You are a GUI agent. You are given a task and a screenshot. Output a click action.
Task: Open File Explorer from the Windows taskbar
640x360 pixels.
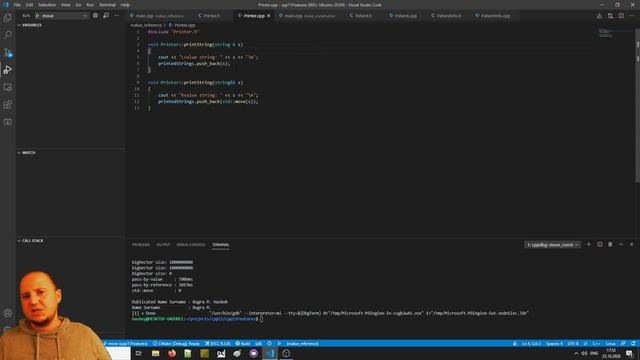[x=156, y=353]
